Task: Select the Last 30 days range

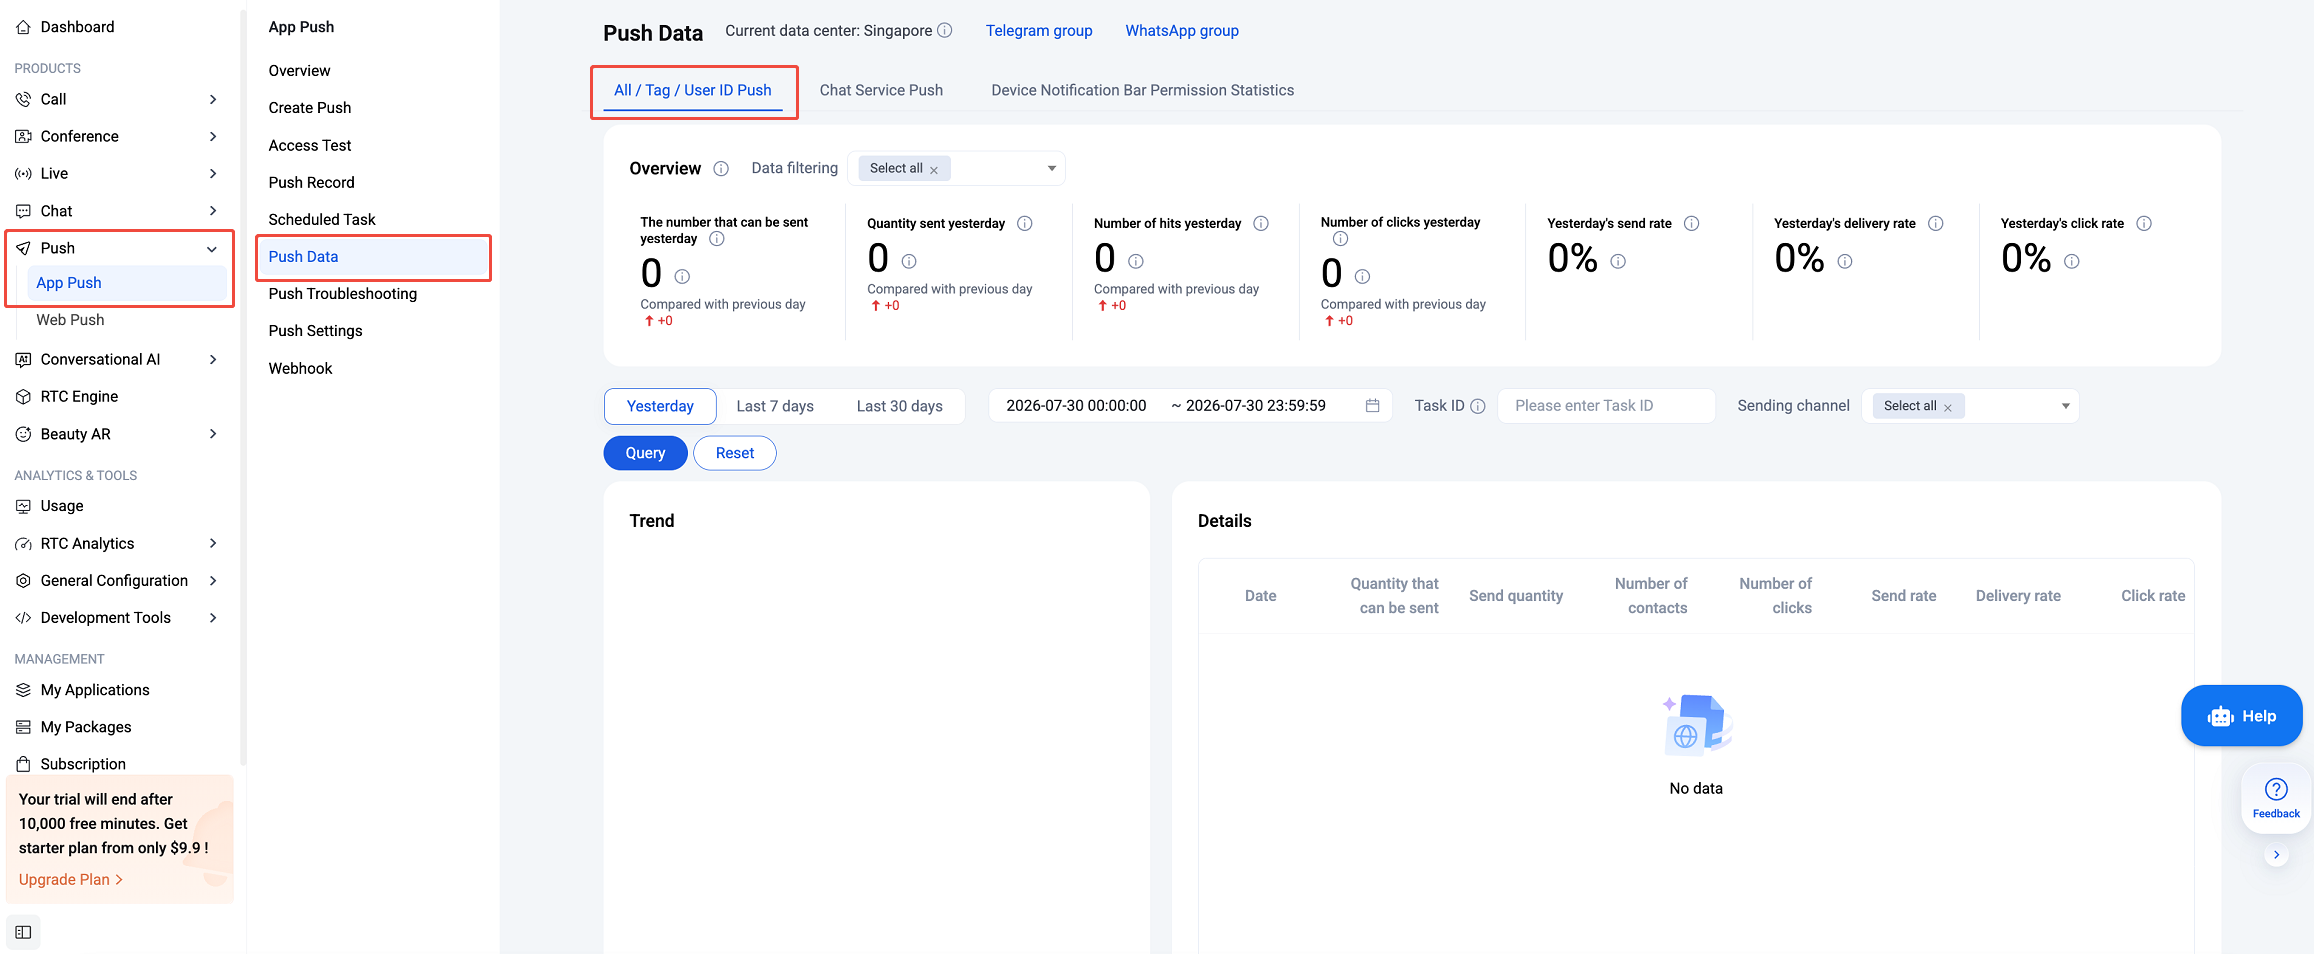Action: 900,406
